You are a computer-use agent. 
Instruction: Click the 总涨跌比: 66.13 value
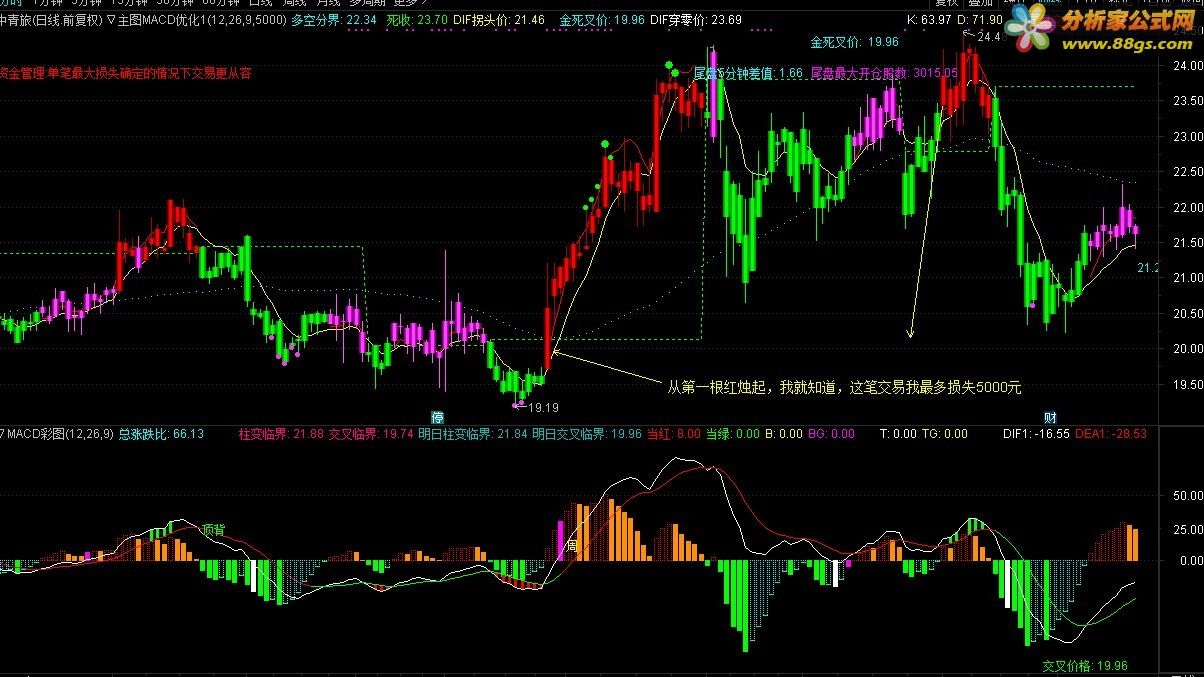(161, 434)
